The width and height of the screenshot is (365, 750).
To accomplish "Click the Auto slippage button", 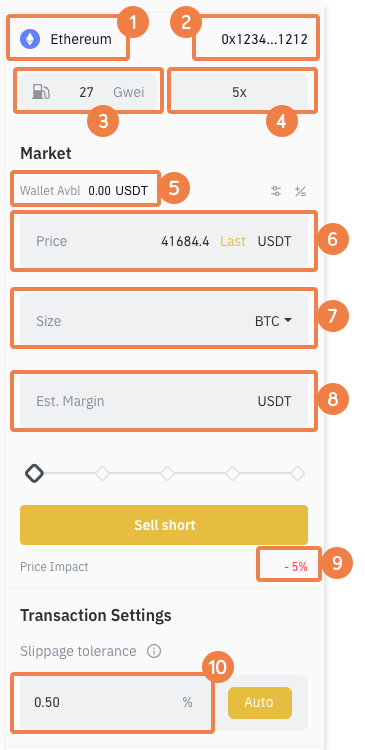I will point(260,703).
